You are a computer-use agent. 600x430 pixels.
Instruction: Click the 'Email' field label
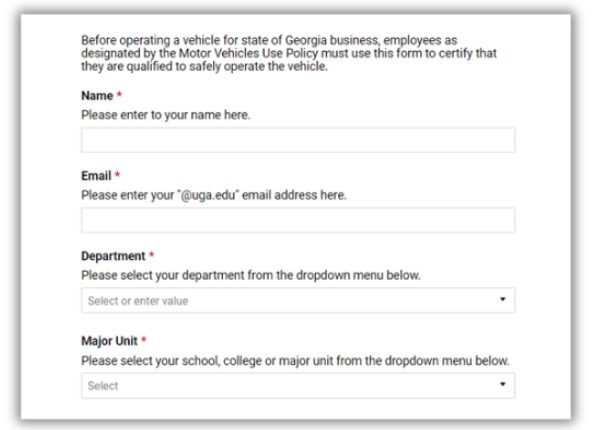click(x=96, y=176)
